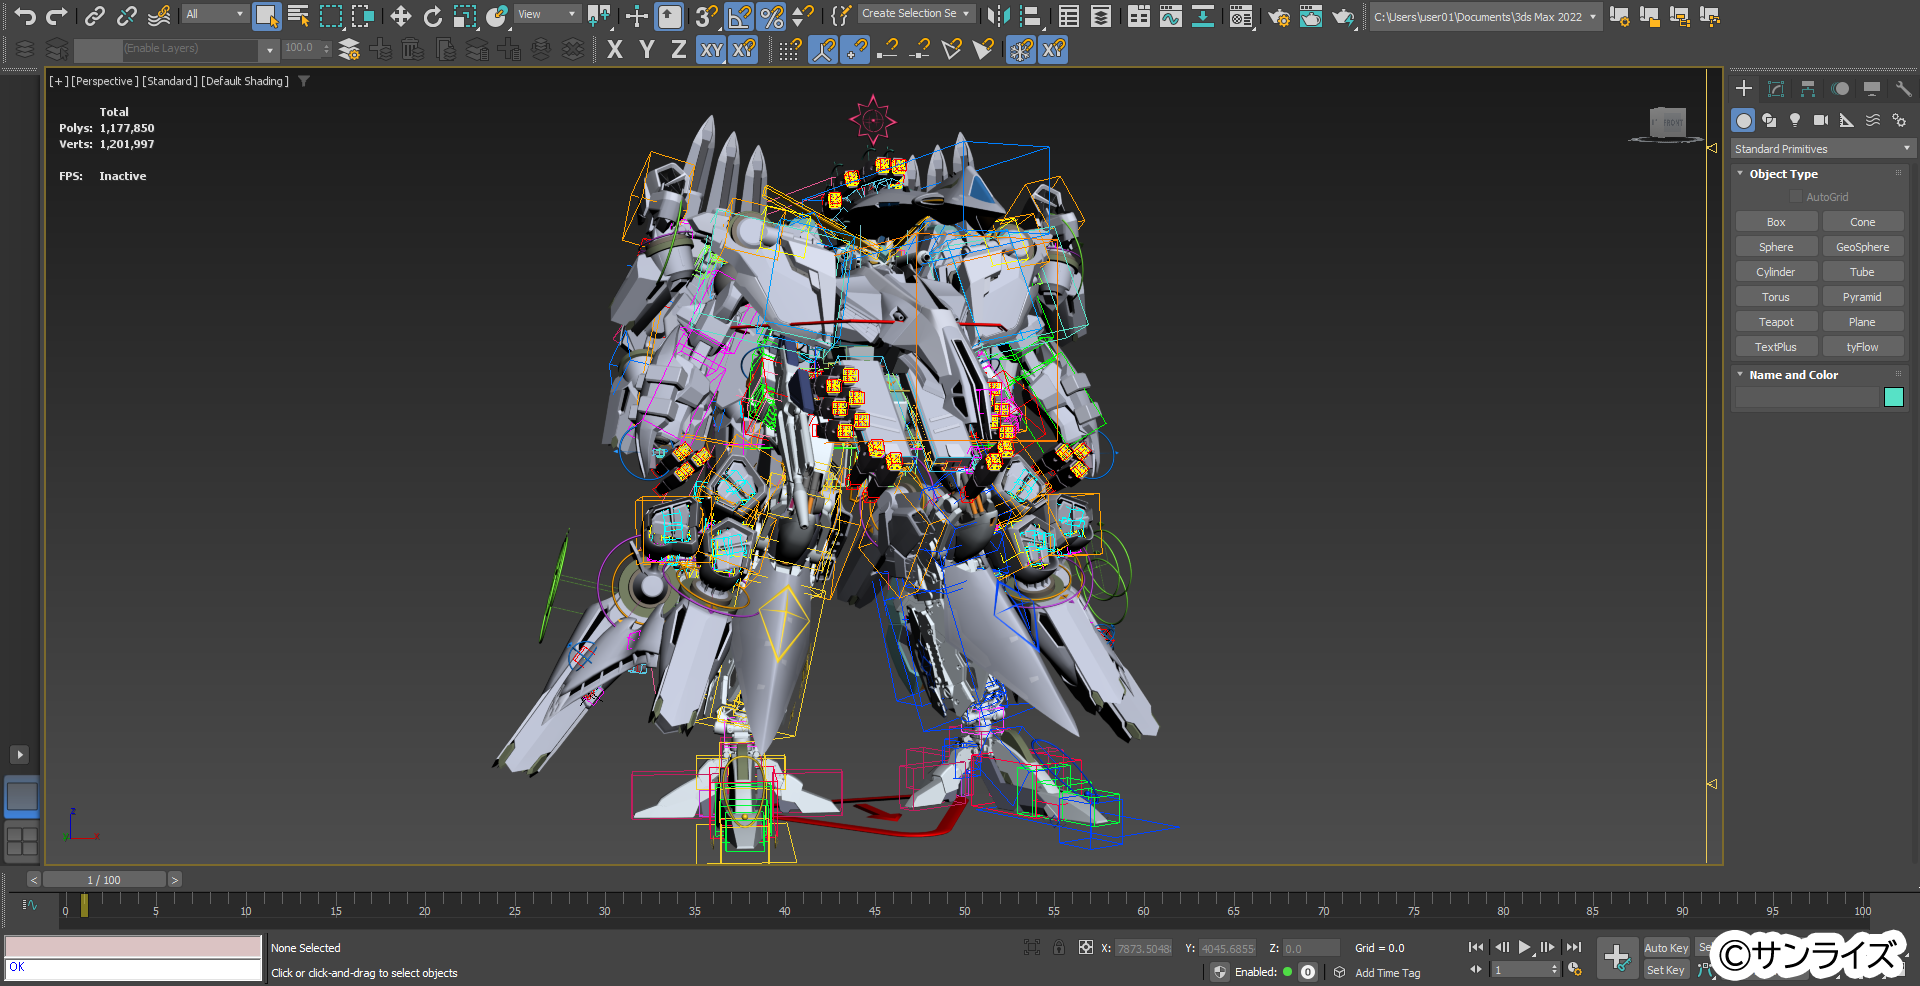Switch to the Hierarchy panel tab
Image resolution: width=1920 pixels, height=986 pixels.
click(1808, 88)
